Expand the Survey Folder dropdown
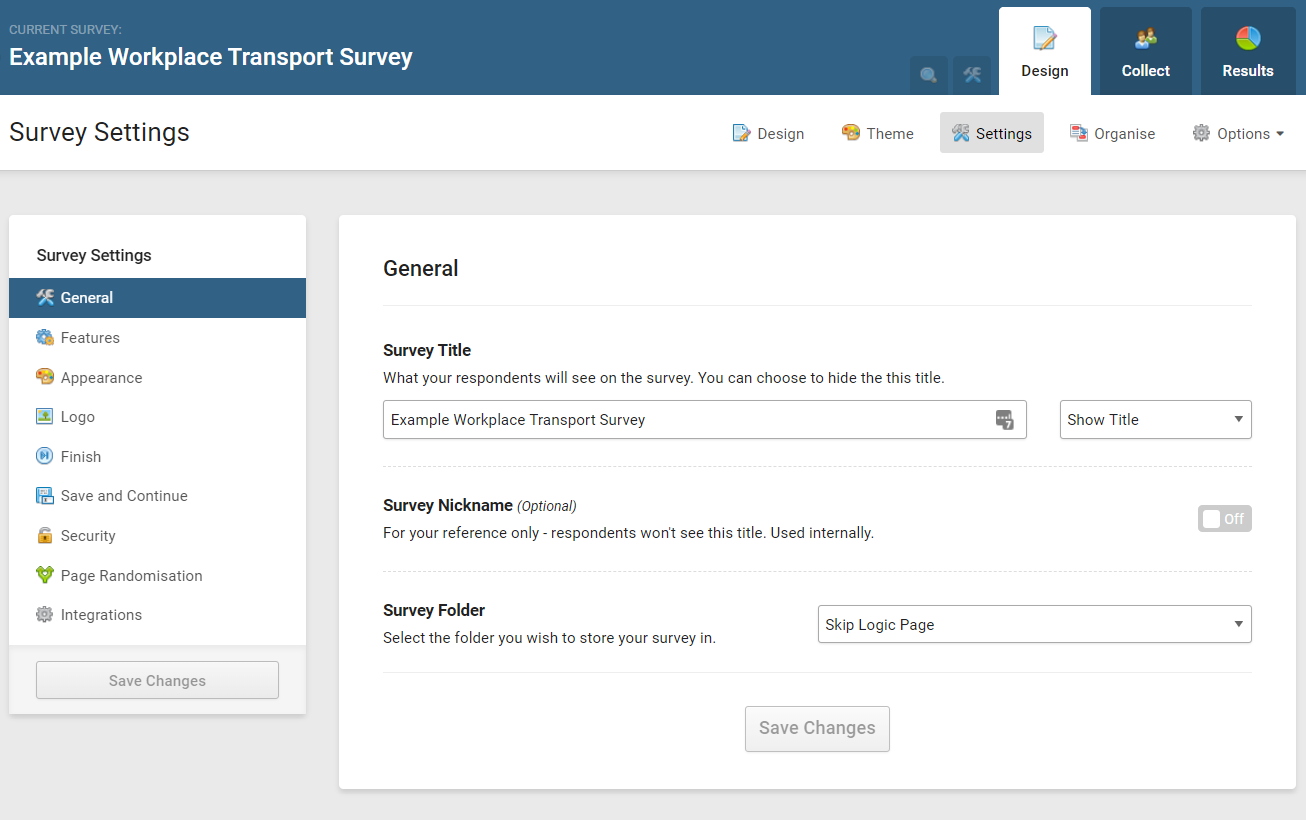Viewport: 1306px width, 820px height. [1034, 624]
